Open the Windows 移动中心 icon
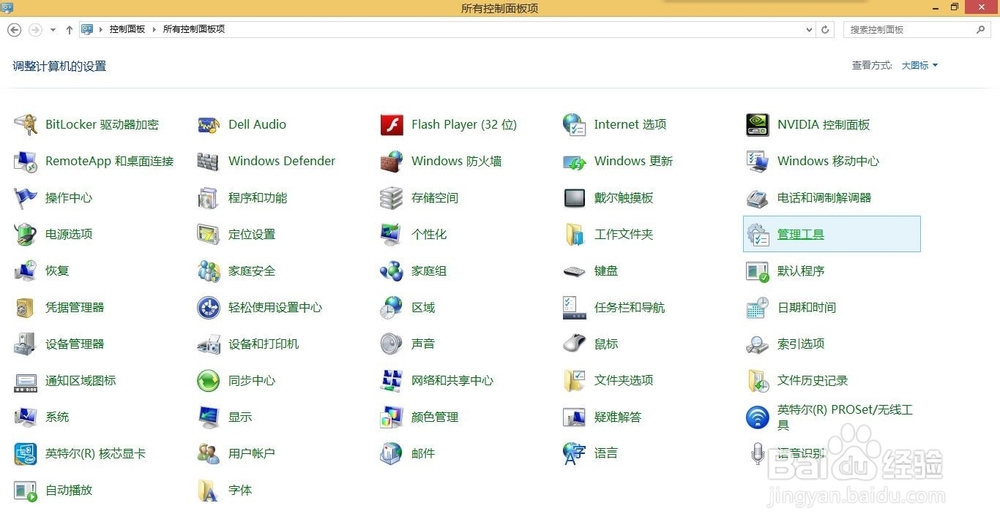Screen dimensions: 1000x530 [758, 161]
